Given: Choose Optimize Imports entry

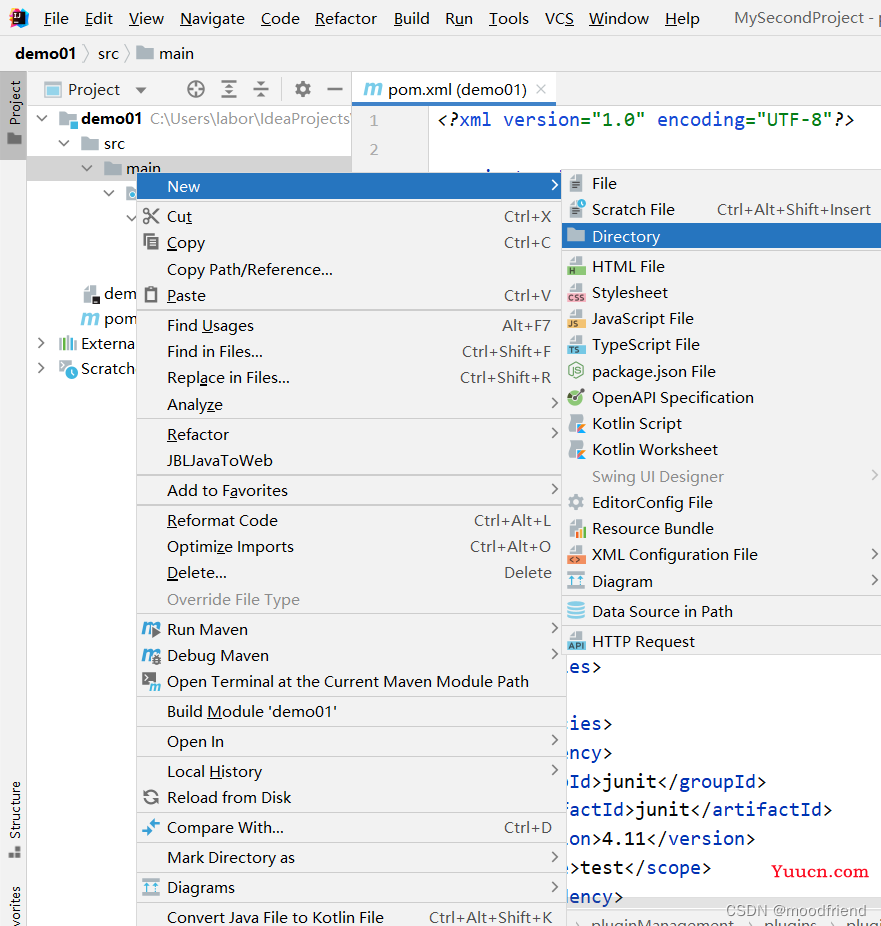Looking at the screenshot, I should click(348, 547).
